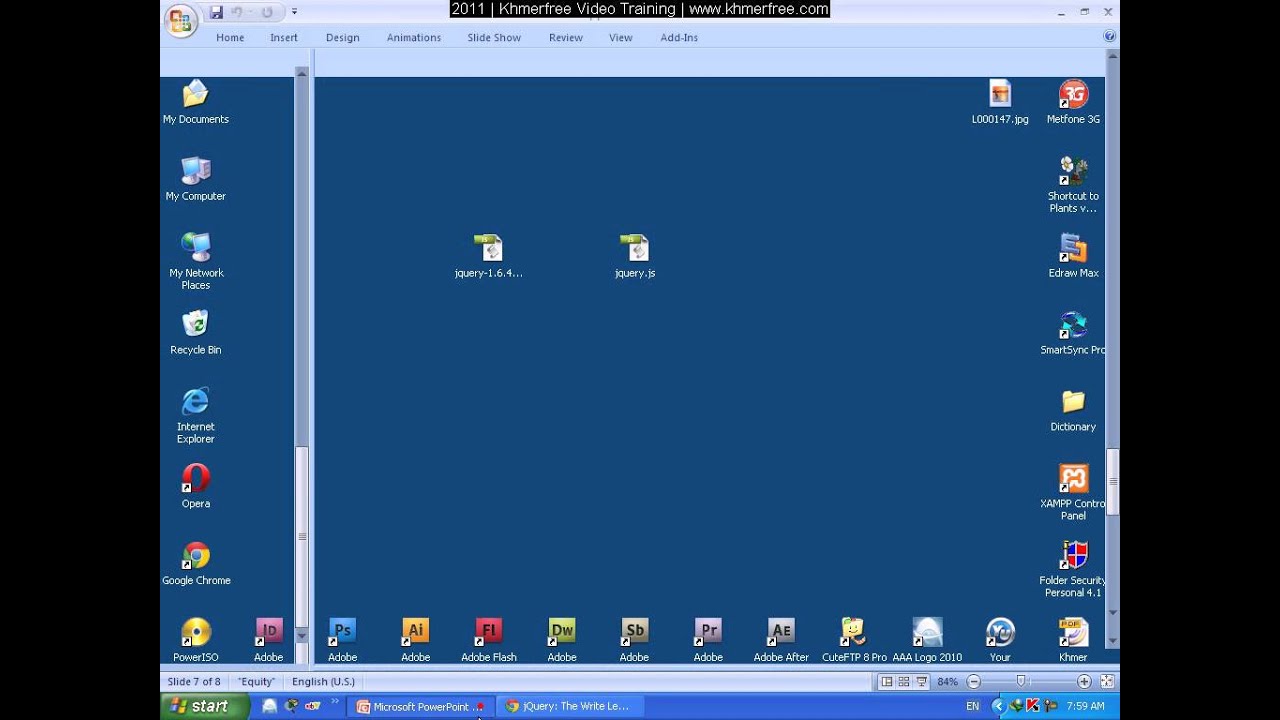Switch to jQuery Chrome window in taskbar

pyautogui.click(x=568, y=706)
